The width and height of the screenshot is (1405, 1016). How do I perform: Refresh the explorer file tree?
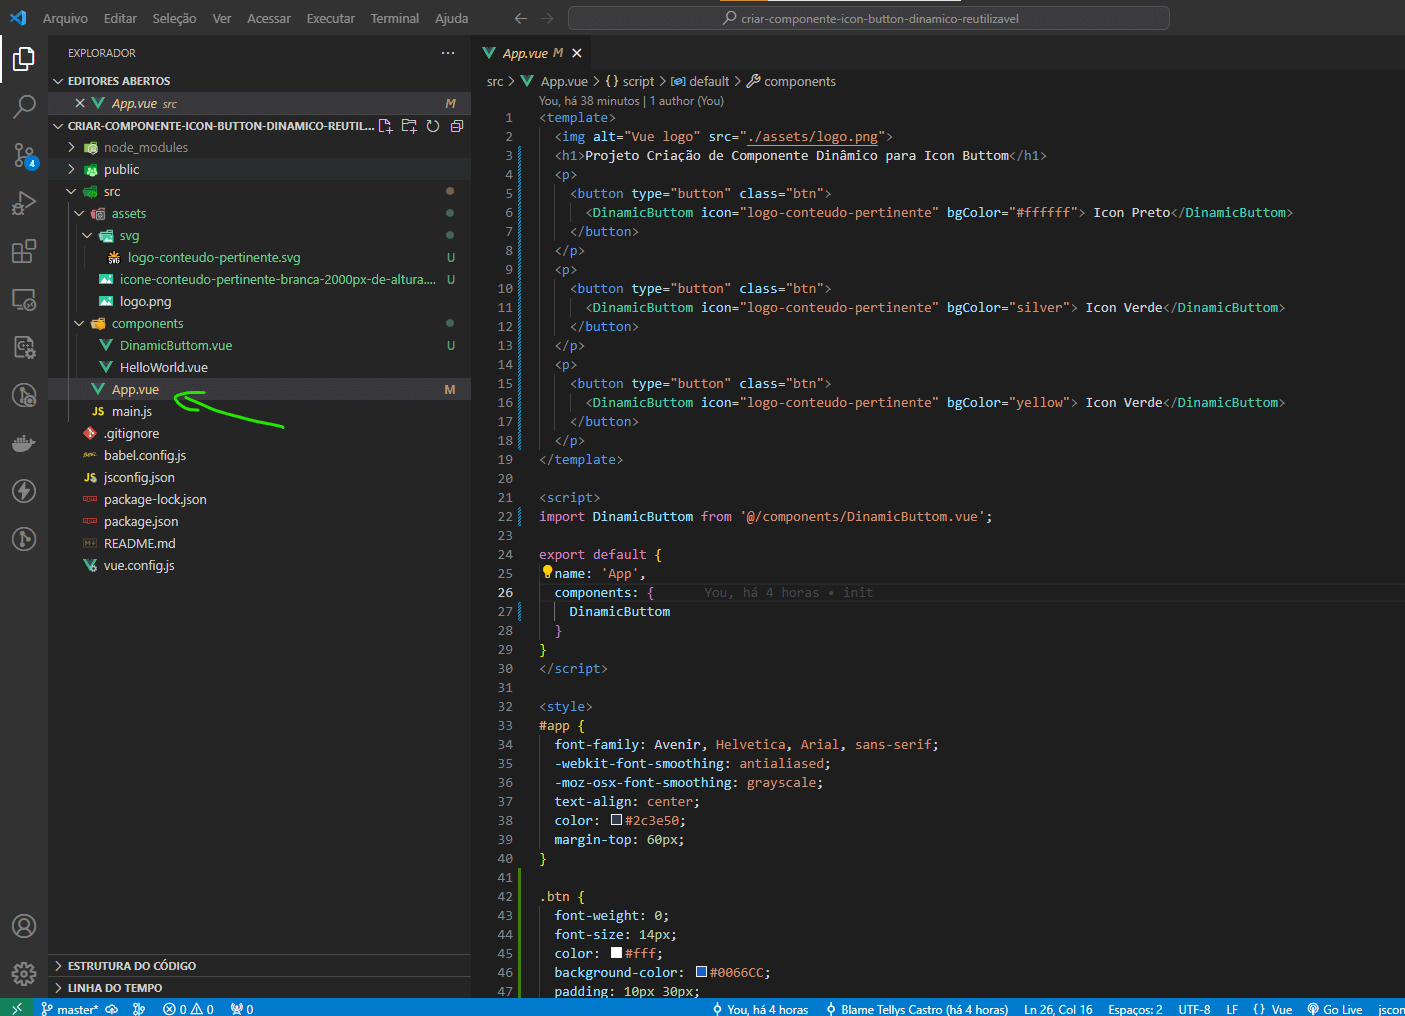coord(433,126)
